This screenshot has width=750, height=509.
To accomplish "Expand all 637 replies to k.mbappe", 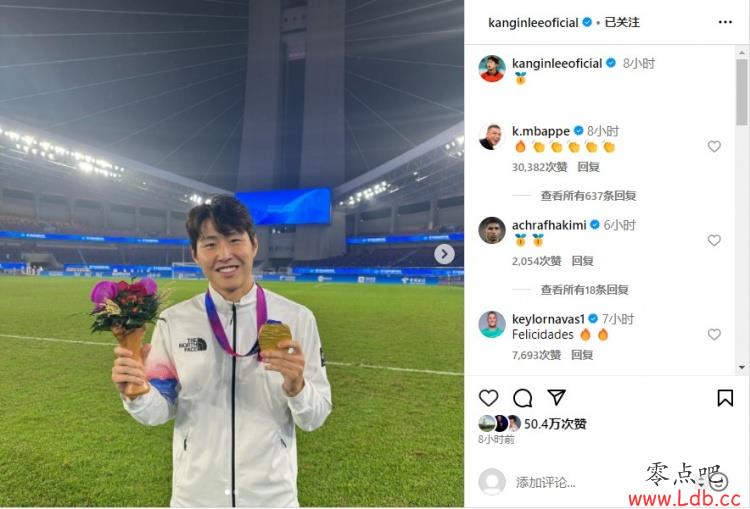I will click(x=588, y=196).
